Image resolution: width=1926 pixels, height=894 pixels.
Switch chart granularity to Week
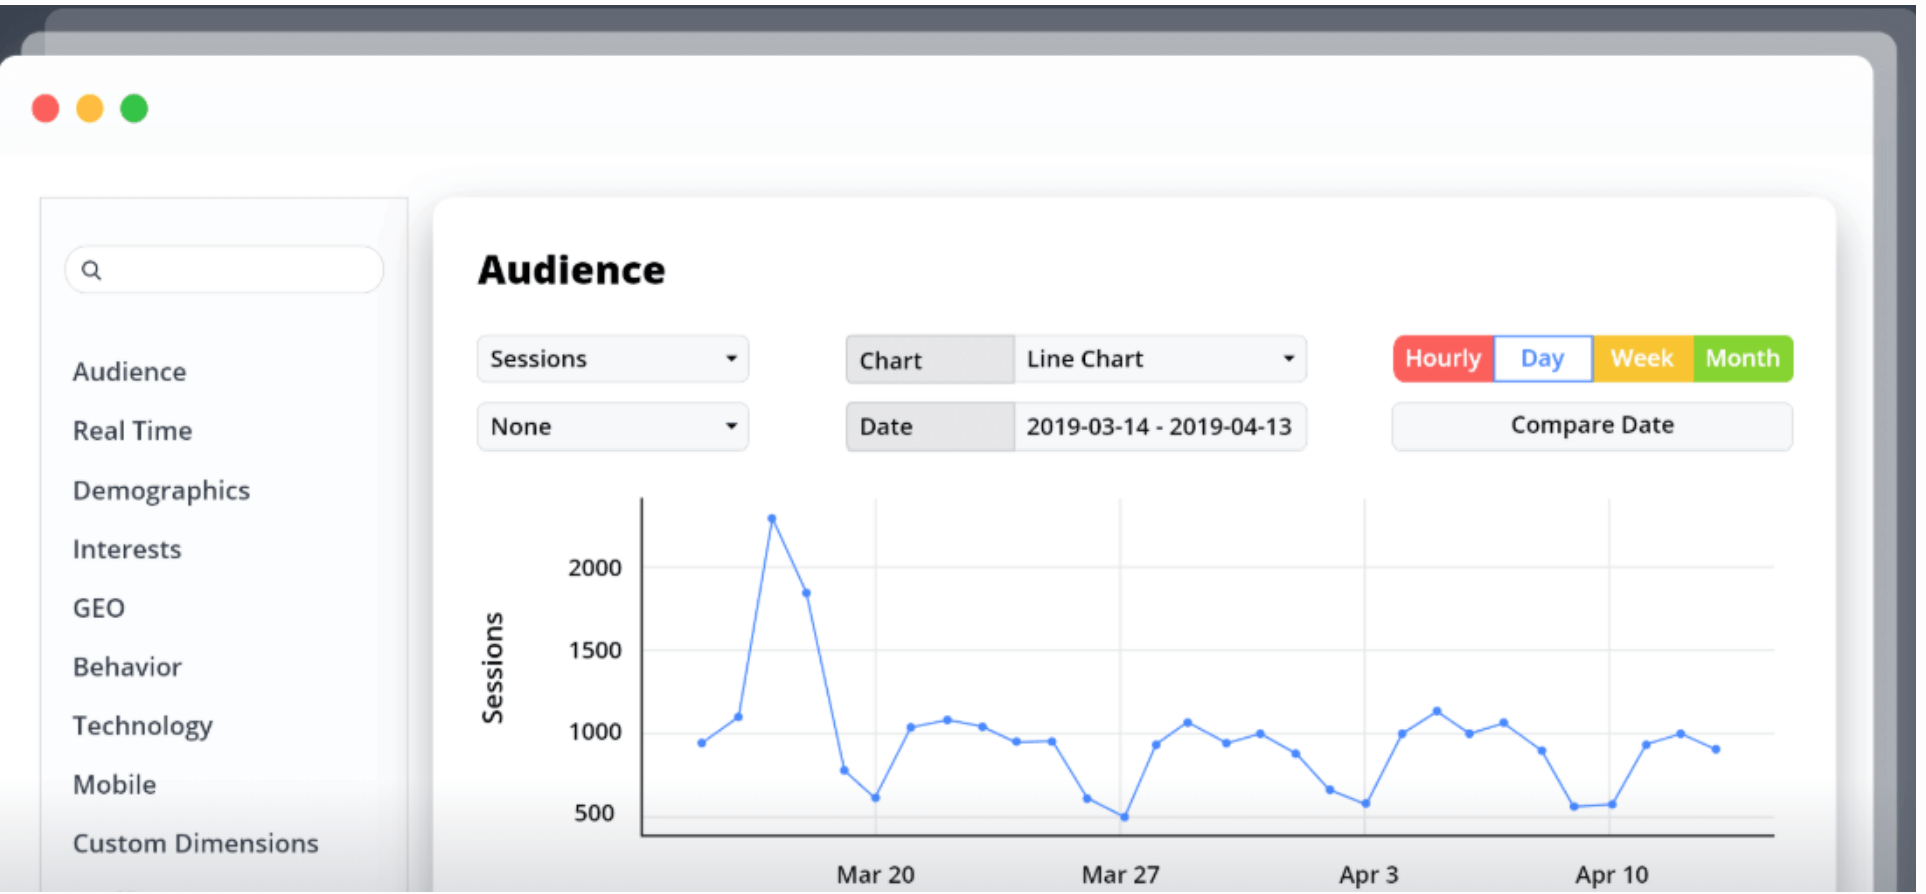tap(1641, 359)
